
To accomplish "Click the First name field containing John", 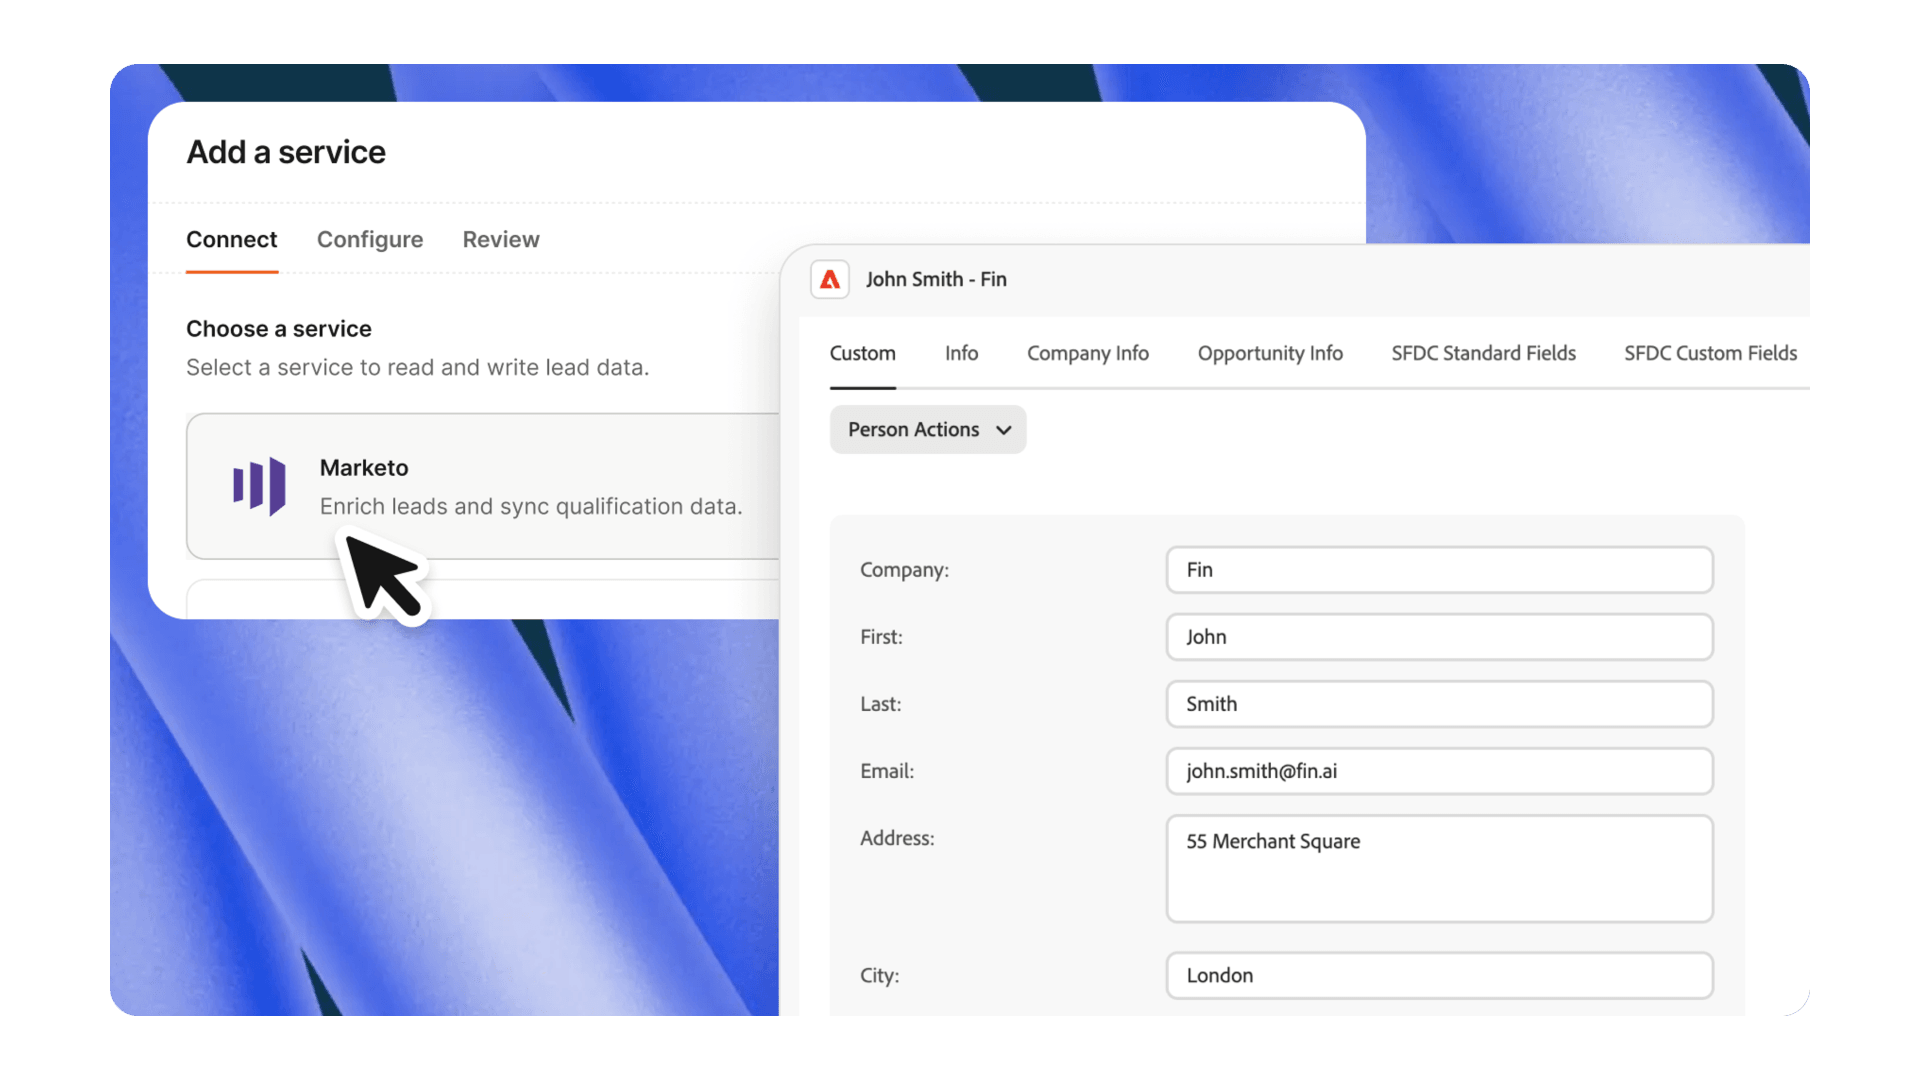I will coord(1440,637).
